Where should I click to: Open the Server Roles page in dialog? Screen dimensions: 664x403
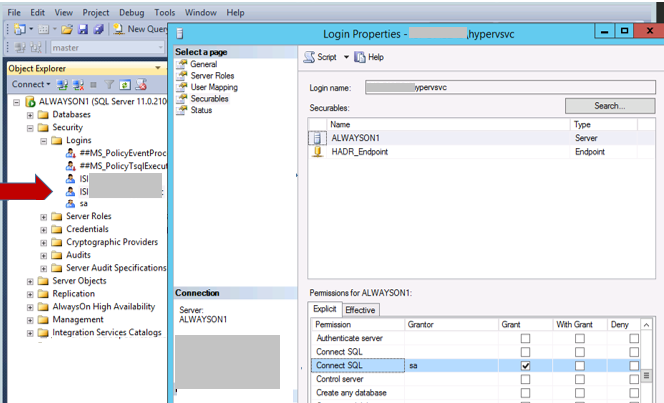coord(212,75)
